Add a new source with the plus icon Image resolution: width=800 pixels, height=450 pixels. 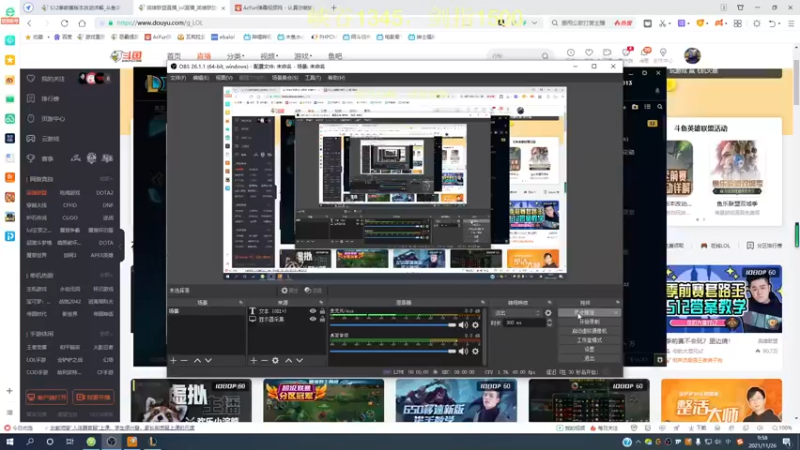(x=253, y=360)
